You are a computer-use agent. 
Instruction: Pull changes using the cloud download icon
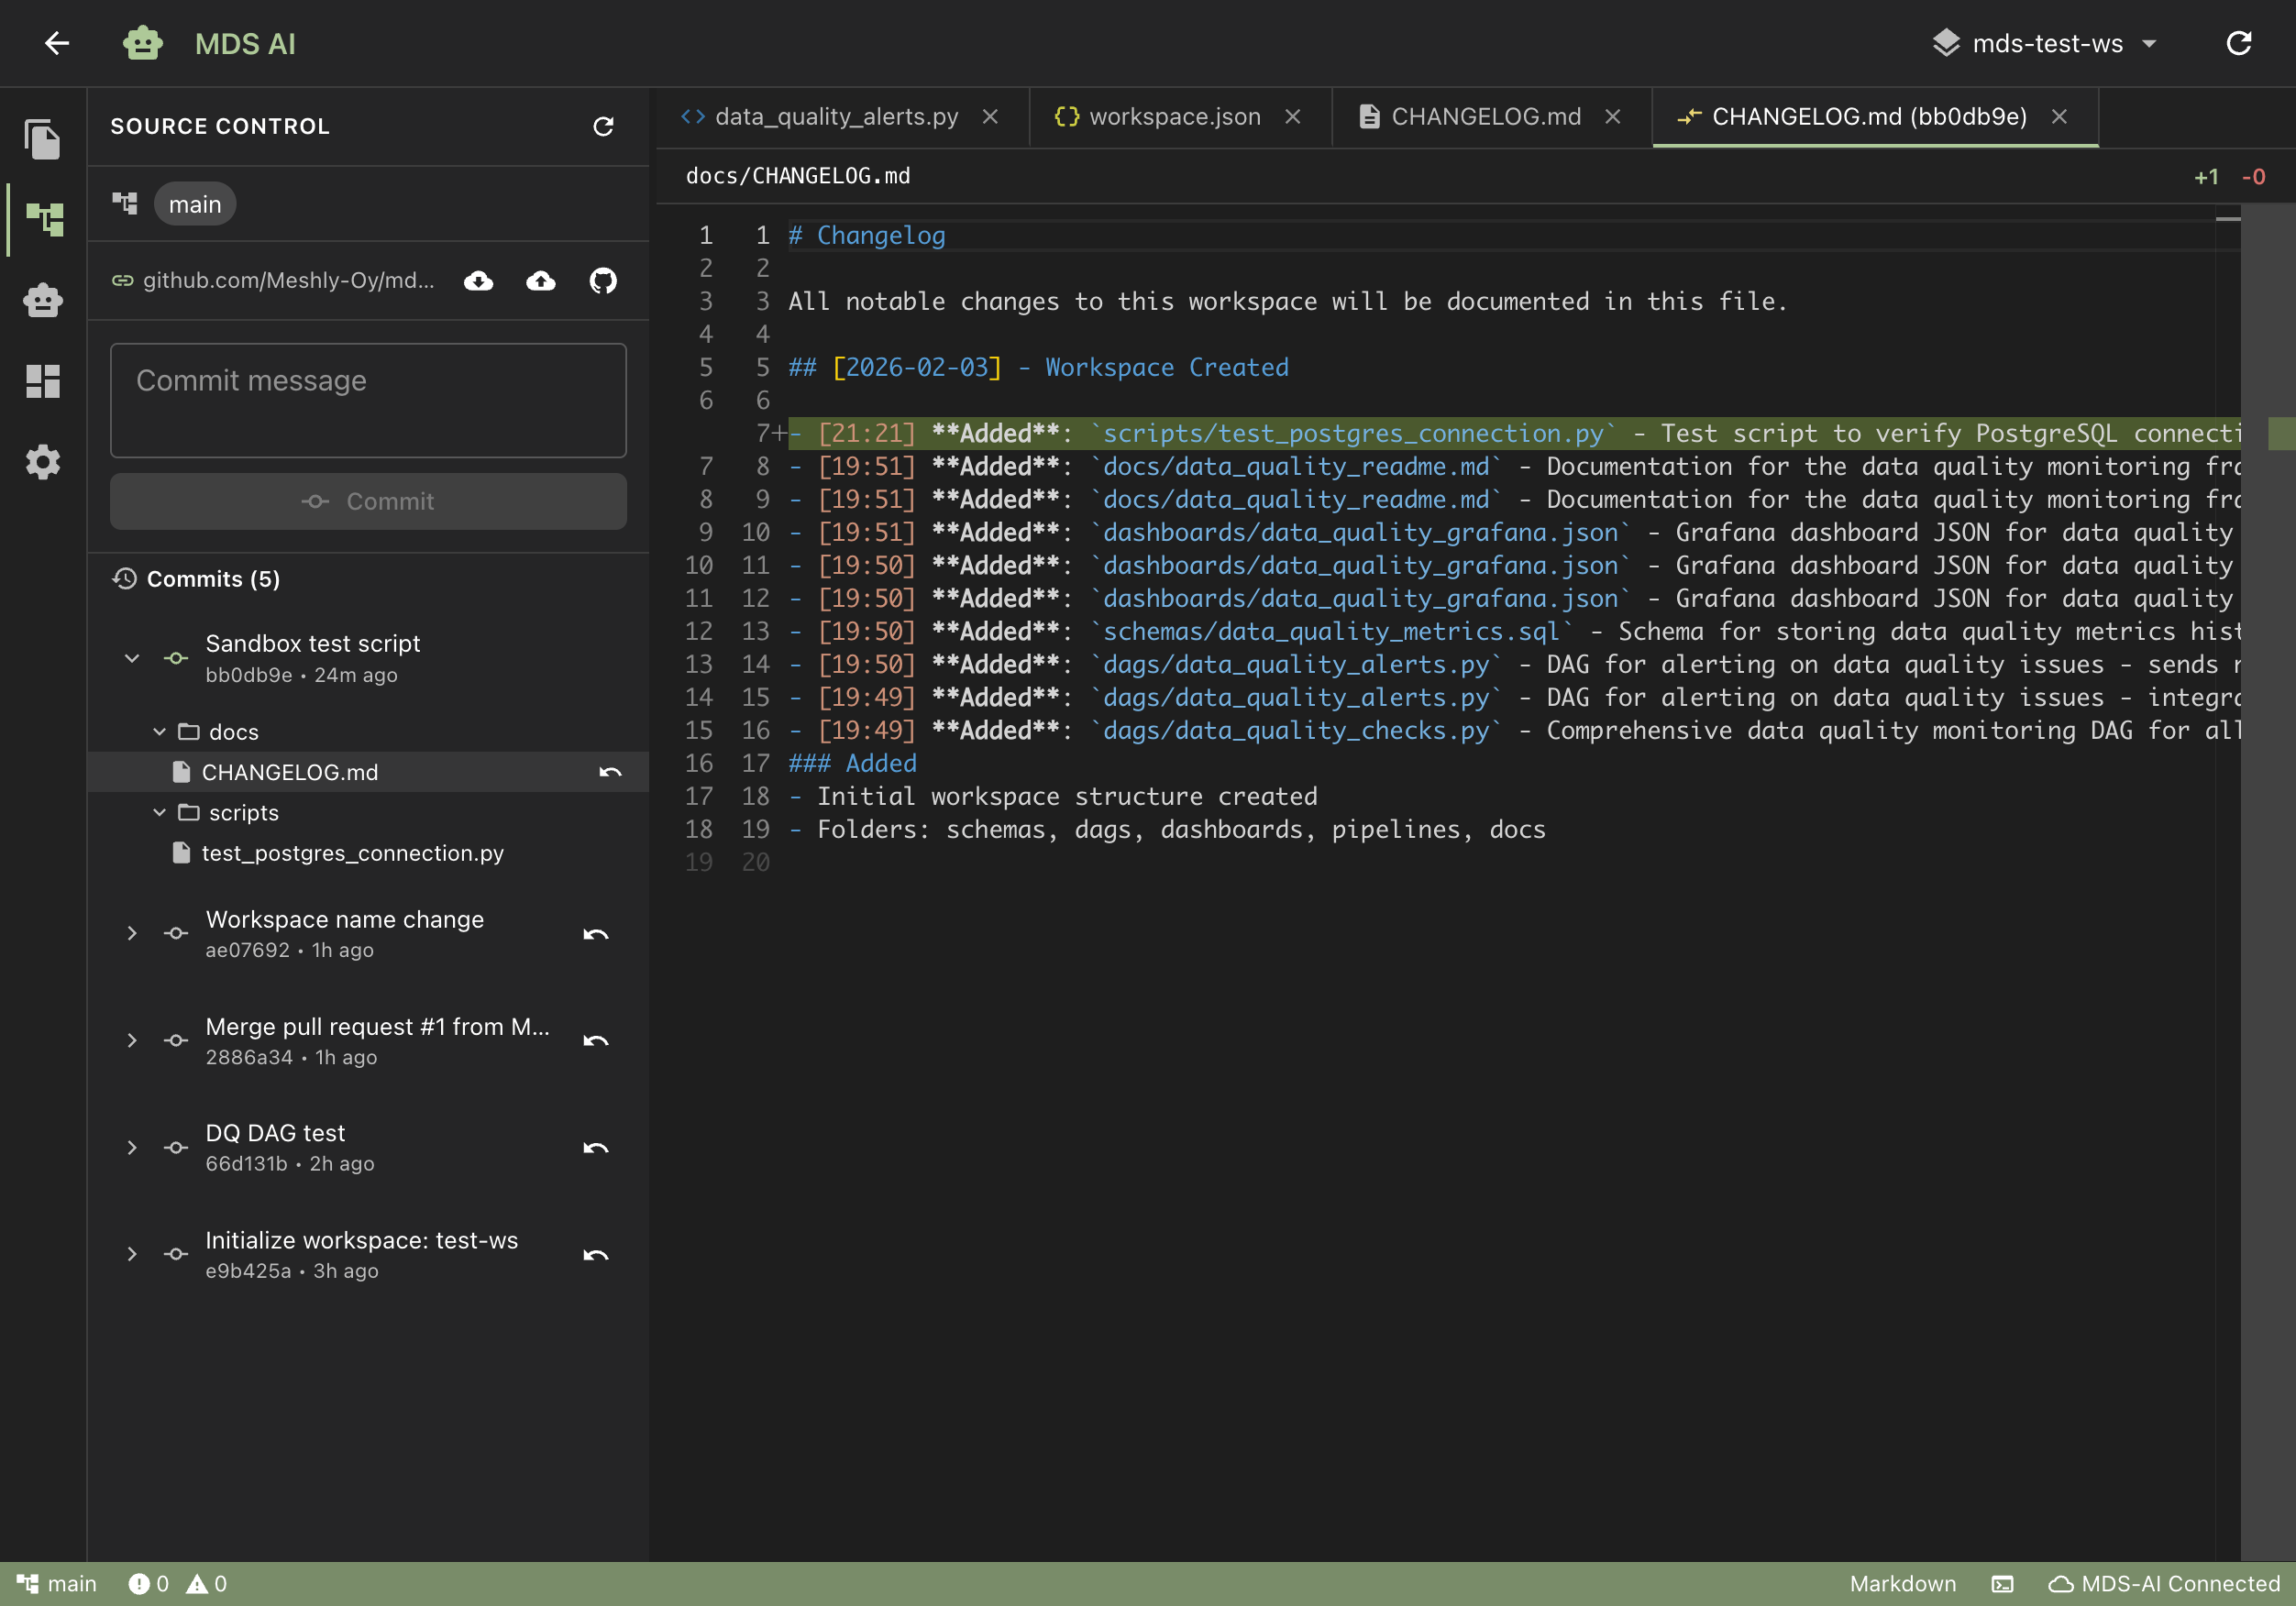[479, 281]
